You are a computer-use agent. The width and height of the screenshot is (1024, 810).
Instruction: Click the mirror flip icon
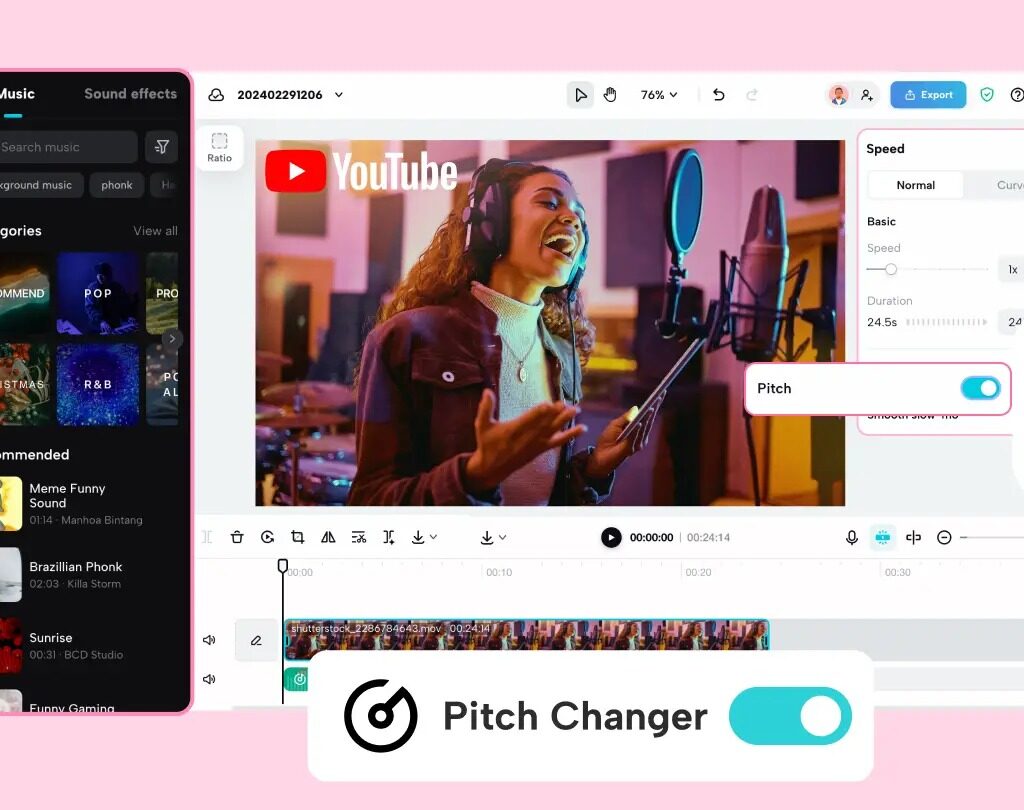tap(328, 537)
